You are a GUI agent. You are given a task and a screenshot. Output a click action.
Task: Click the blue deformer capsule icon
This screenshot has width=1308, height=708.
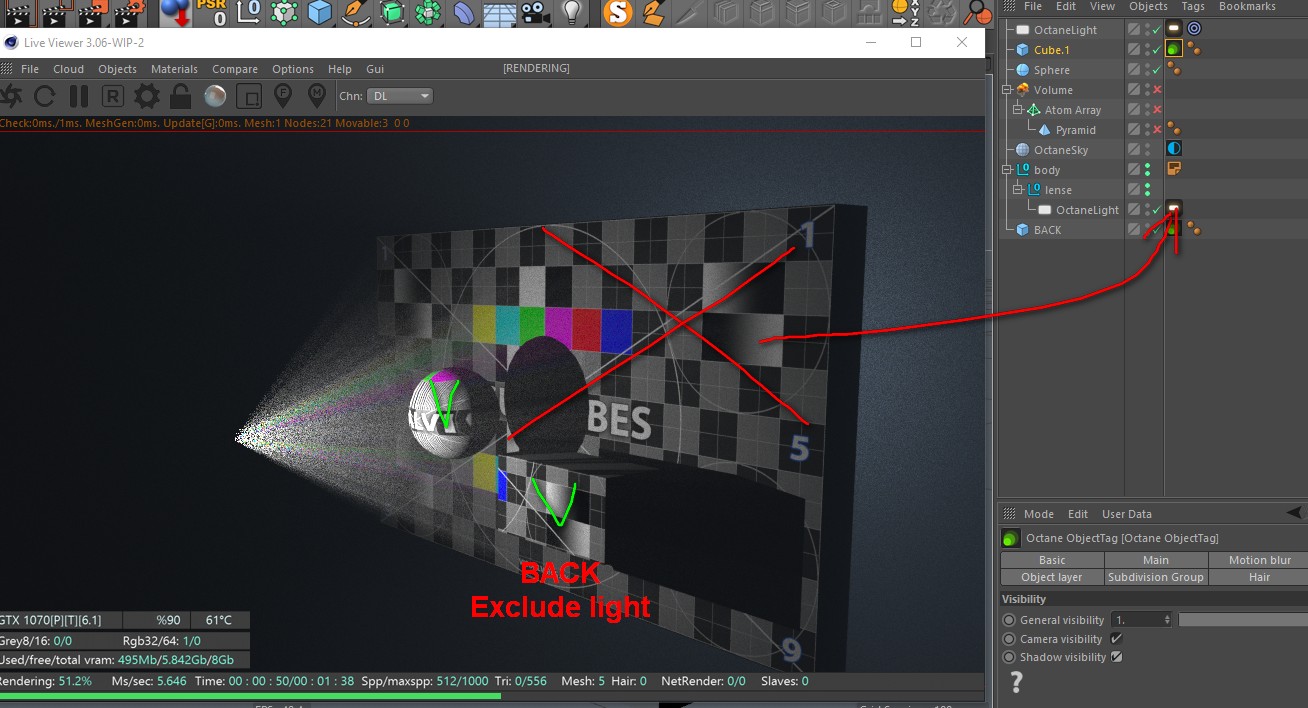coord(465,12)
